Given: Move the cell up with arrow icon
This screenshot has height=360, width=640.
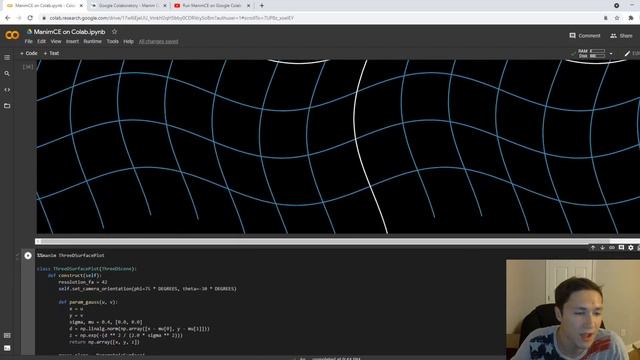Looking at the screenshot, I should click(x=593, y=247).
